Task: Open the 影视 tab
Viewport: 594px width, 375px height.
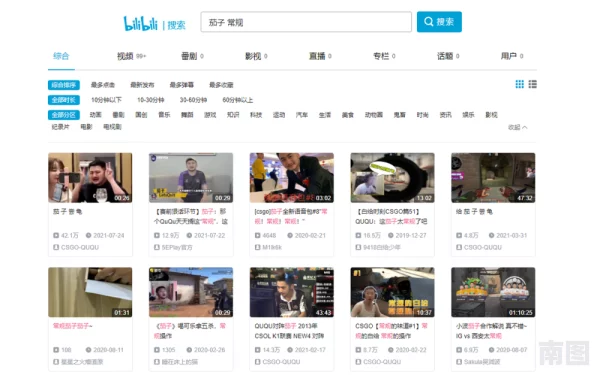Action: coord(256,56)
